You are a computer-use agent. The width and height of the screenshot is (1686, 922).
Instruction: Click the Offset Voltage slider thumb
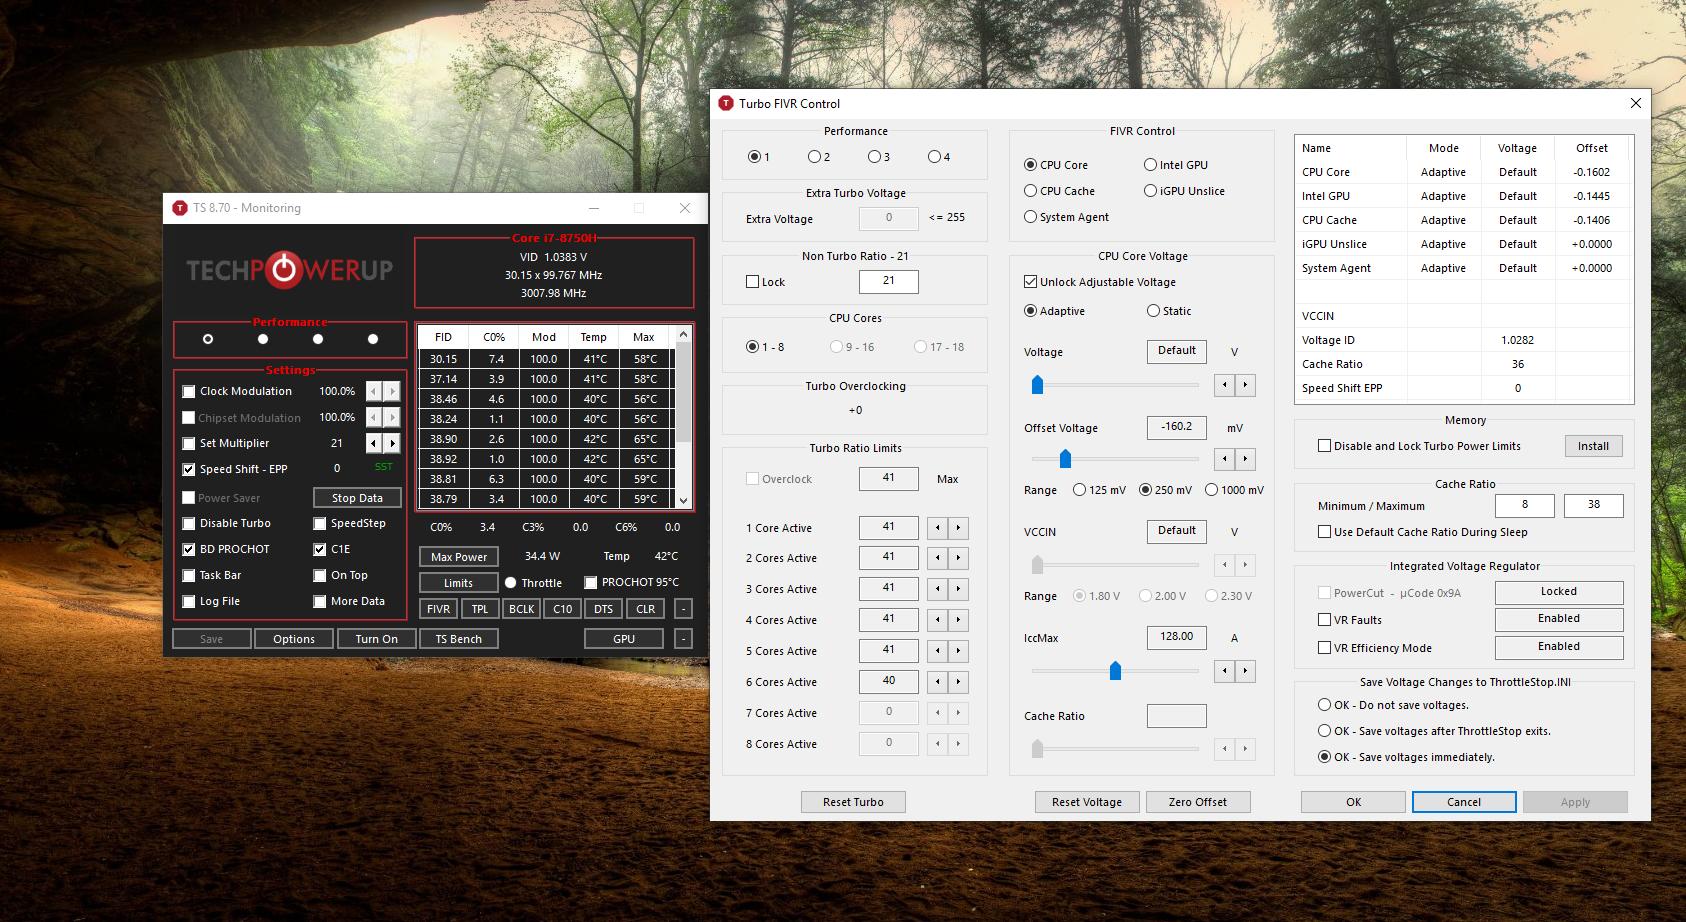(x=1065, y=459)
